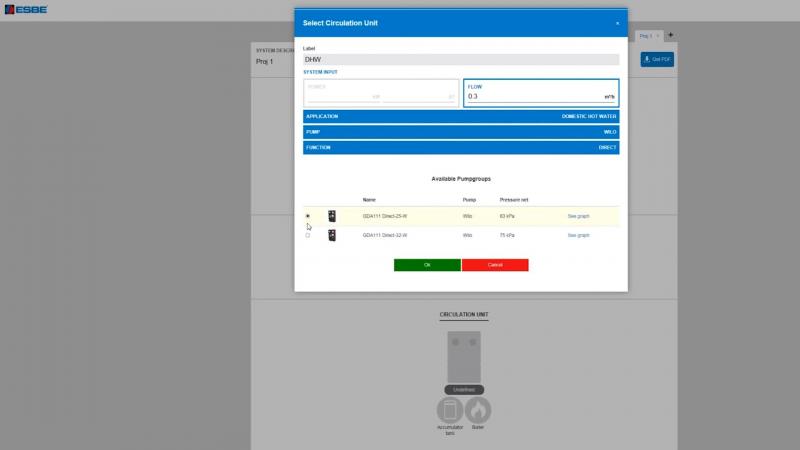
Task: Add a new project tab with plus
Action: 671,35
